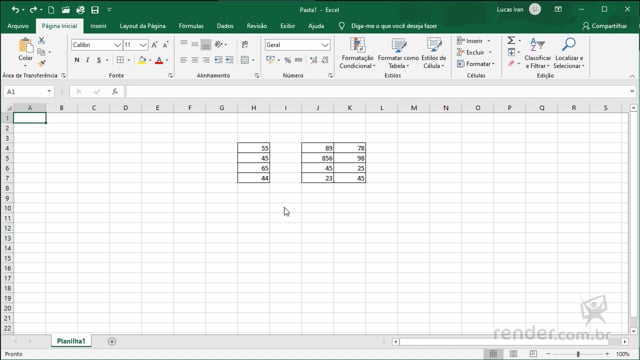Click the Redo arrow in quick access toolbar
Screen dimensions: 640x360
click(33, 10)
